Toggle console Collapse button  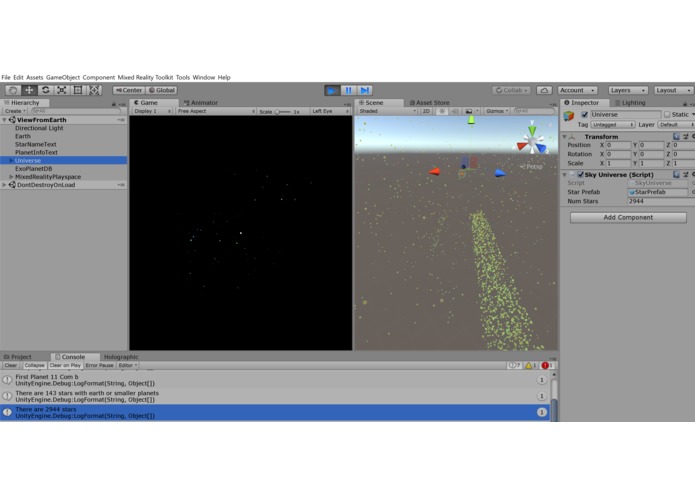pyautogui.click(x=35, y=366)
